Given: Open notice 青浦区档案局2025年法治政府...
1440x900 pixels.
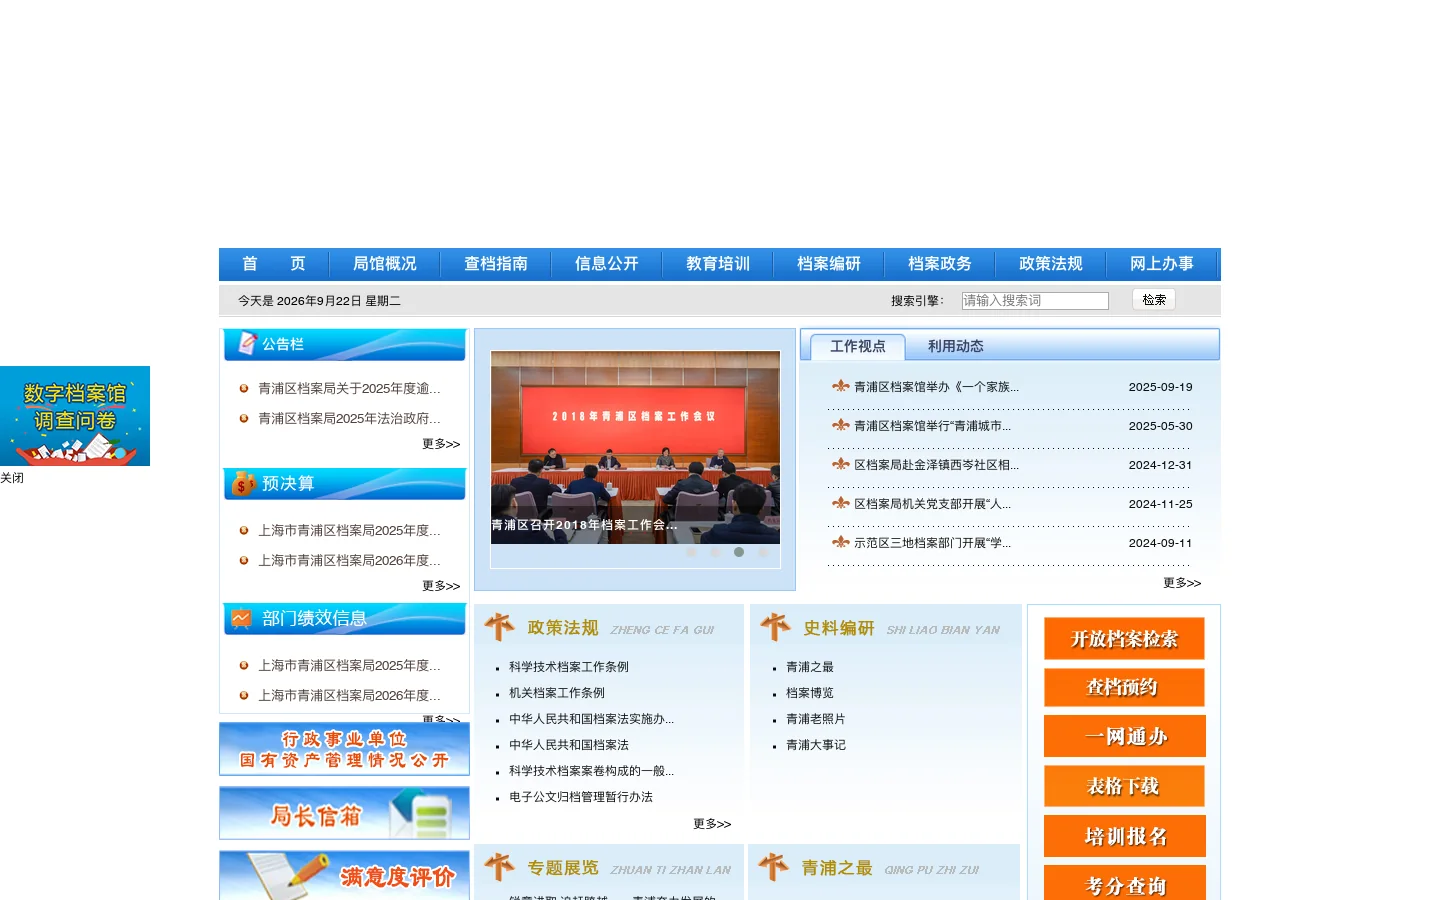Looking at the screenshot, I should tap(349, 419).
